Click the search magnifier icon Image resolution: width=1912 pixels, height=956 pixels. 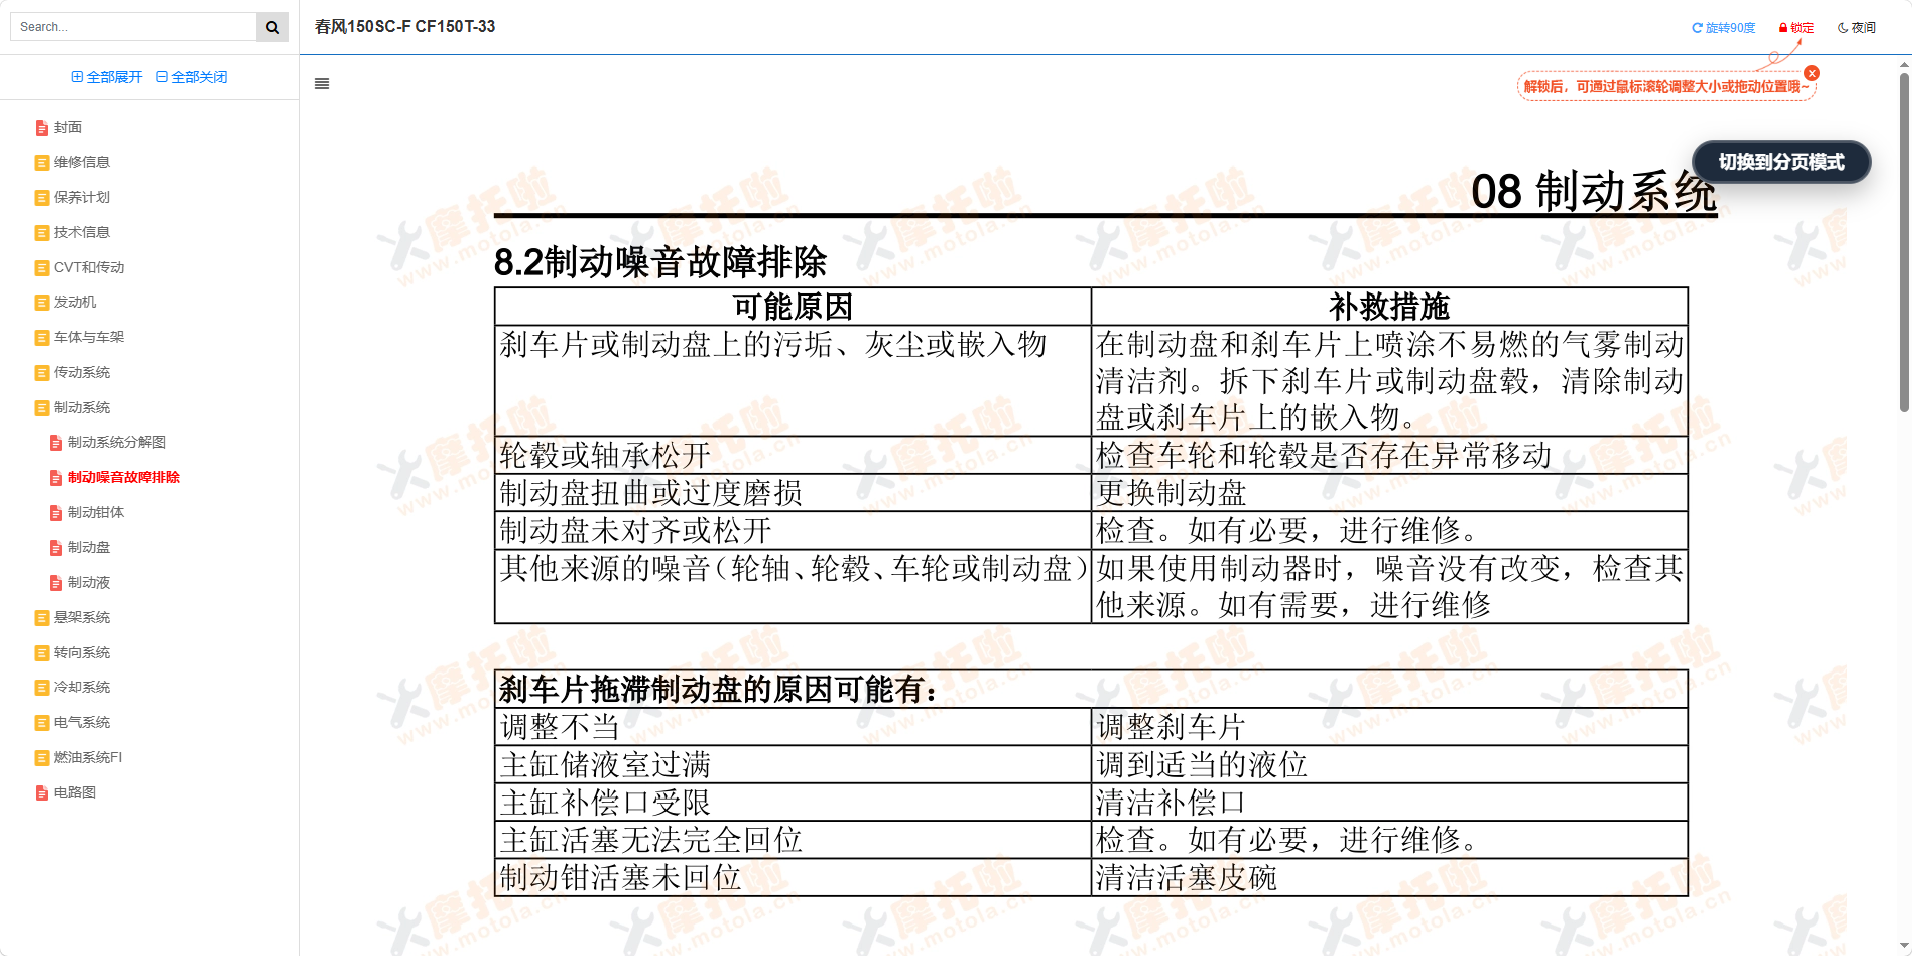coord(271,26)
